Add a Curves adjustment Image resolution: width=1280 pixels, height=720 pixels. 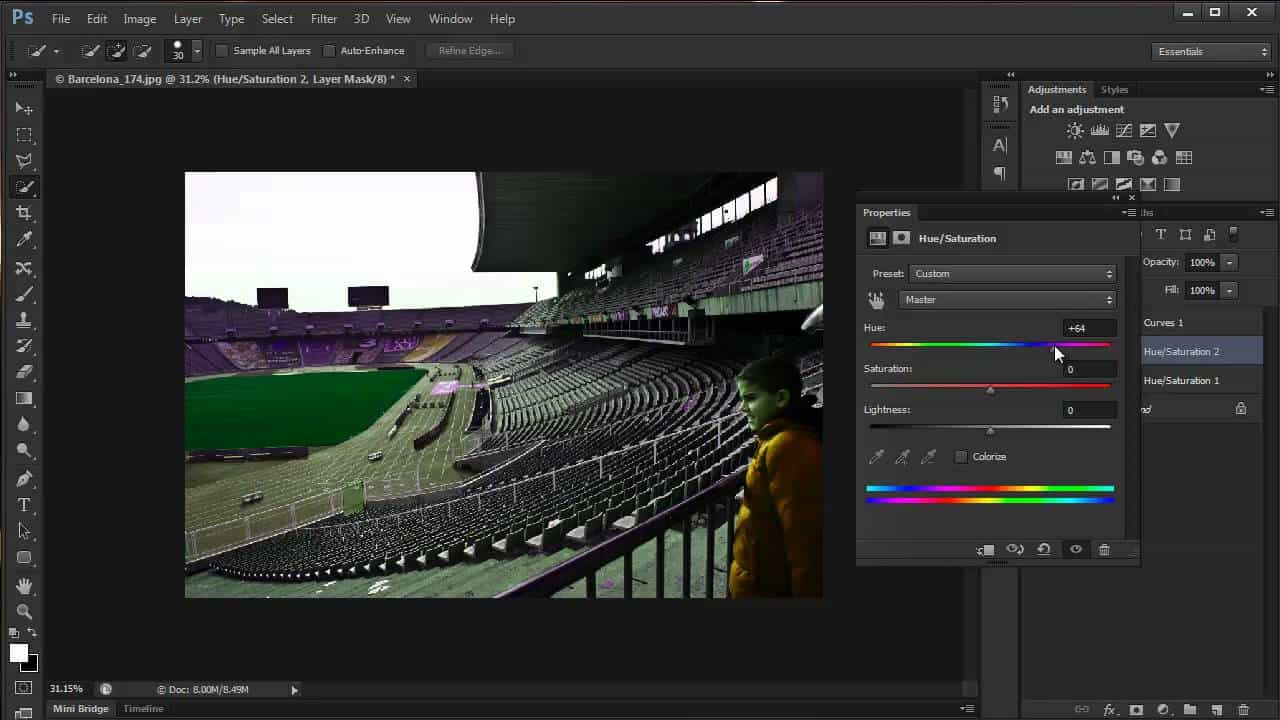pos(1124,130)
